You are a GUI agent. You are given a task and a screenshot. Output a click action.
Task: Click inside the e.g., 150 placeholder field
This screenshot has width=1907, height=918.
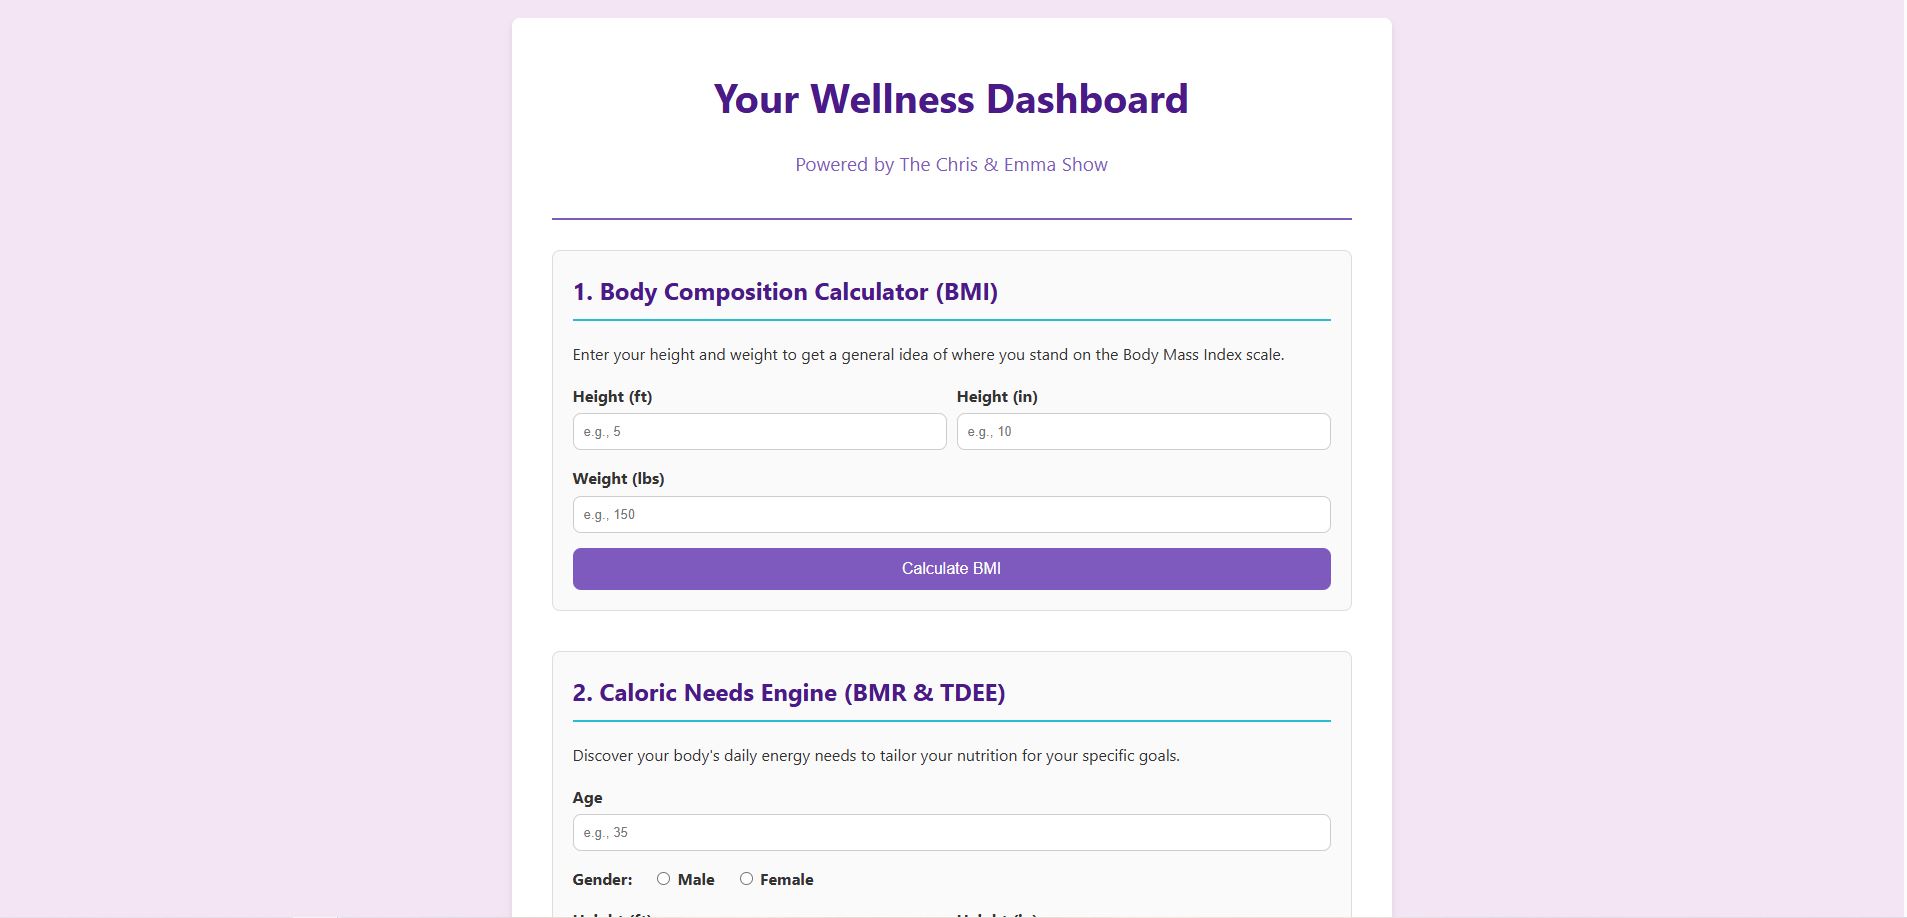tap(950, 514)
